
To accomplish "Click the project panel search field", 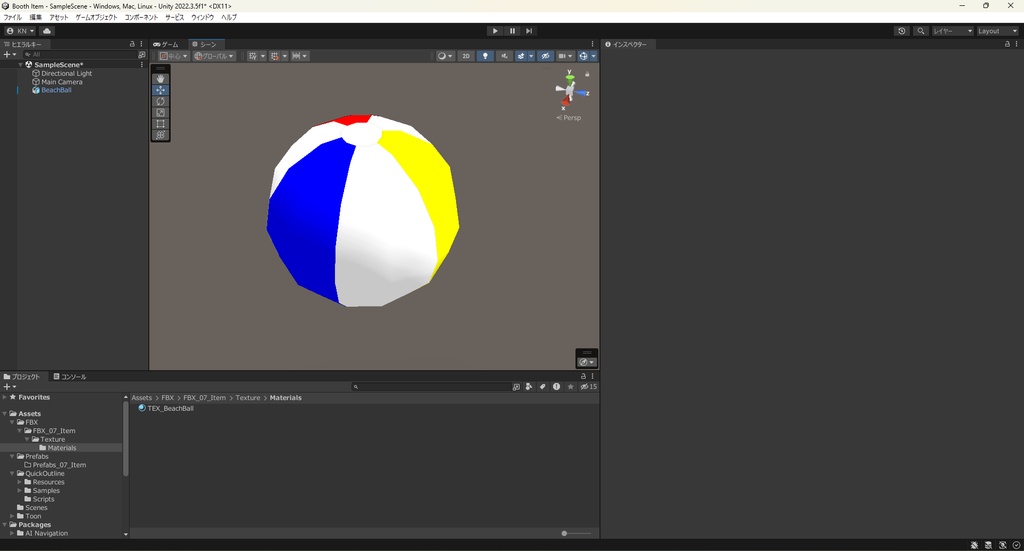I will click(x=431, y=386).
